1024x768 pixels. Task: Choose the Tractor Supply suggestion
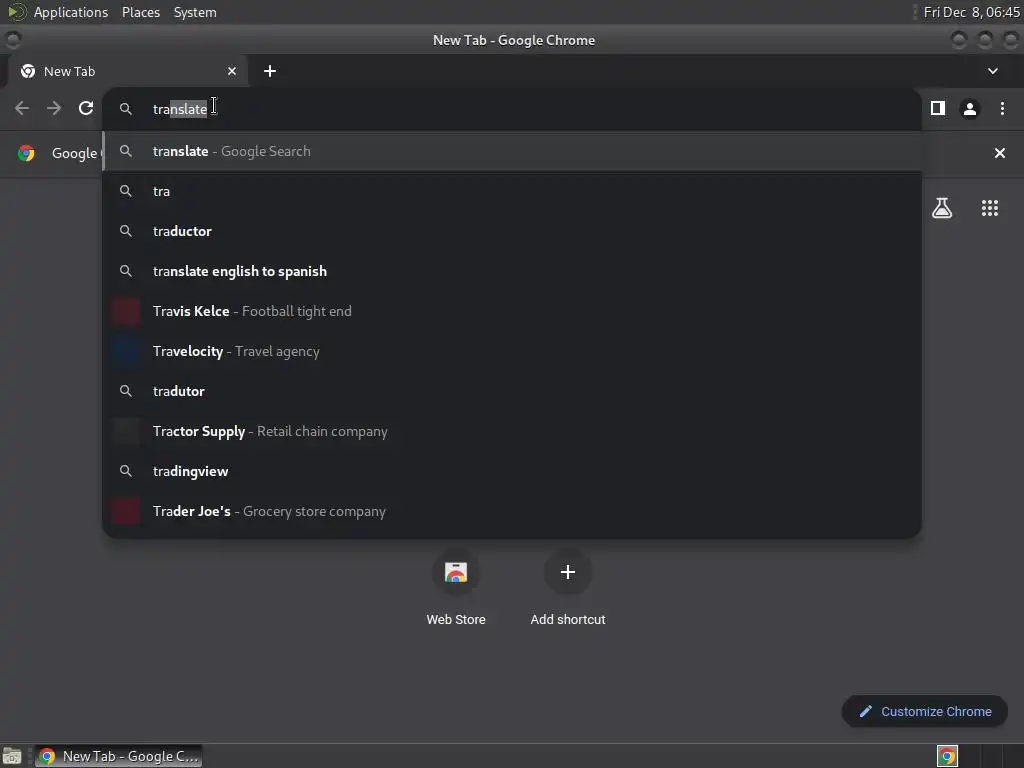click(512, 431)
